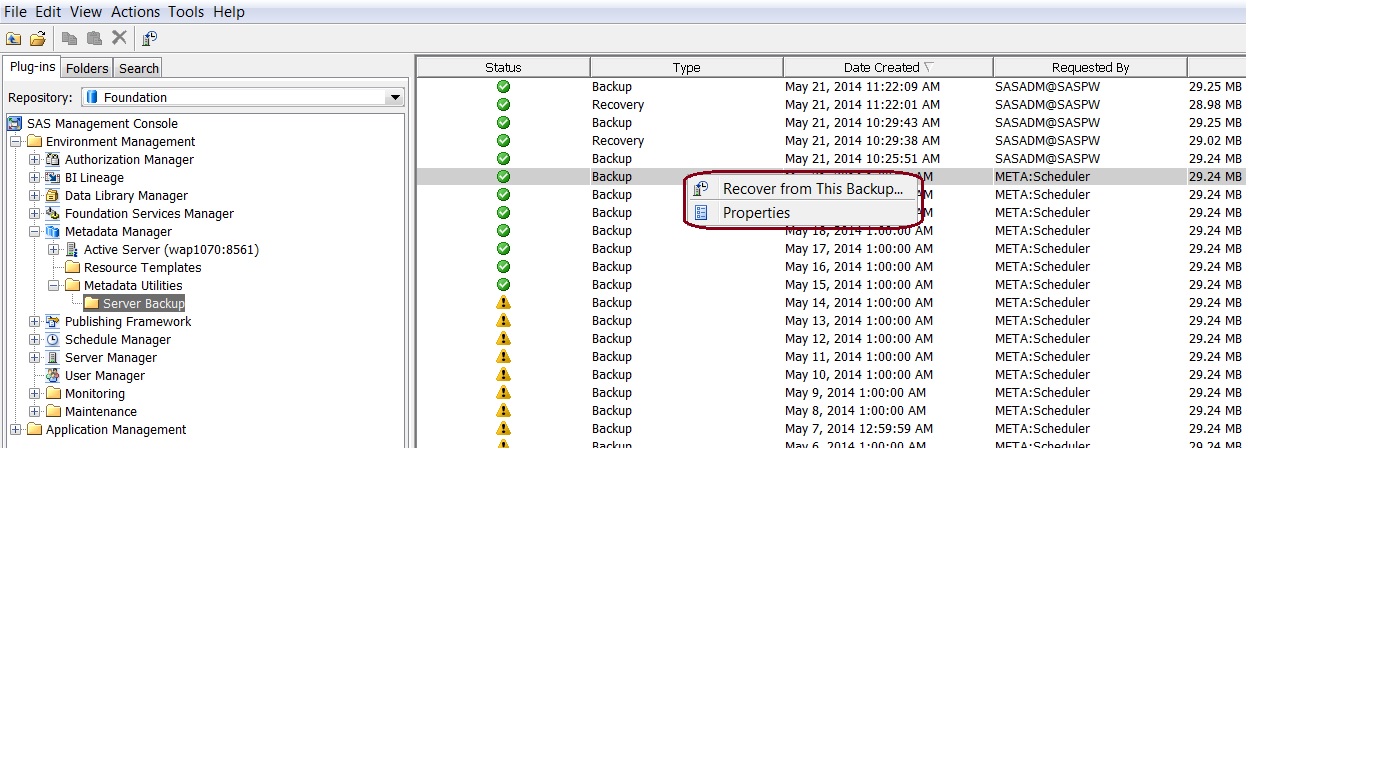Open Properties from the context menu
The width and height of the screenshot is (1383, 778).
pos(756,212)
